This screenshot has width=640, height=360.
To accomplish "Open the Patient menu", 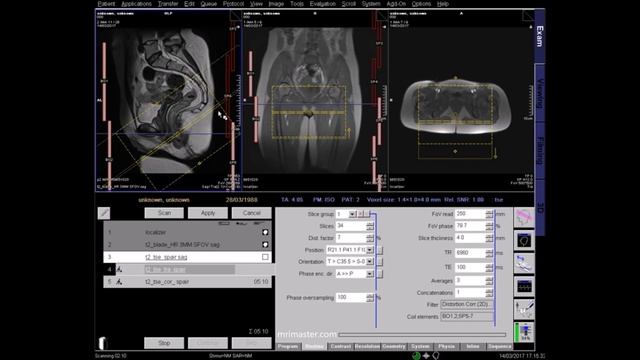I will click(x=106, y=4).
